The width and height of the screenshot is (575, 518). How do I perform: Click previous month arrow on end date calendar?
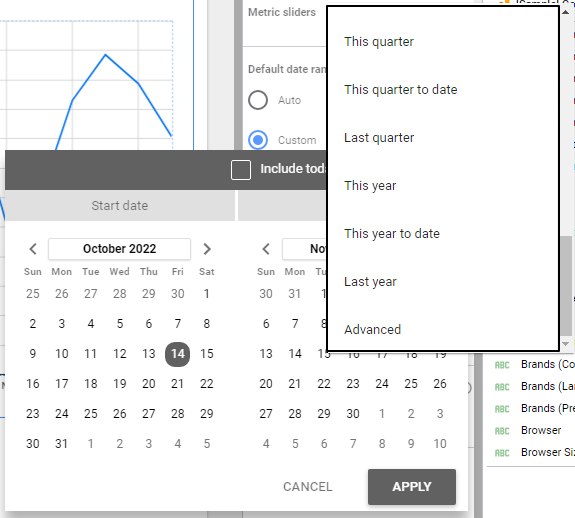click(266, 249)
